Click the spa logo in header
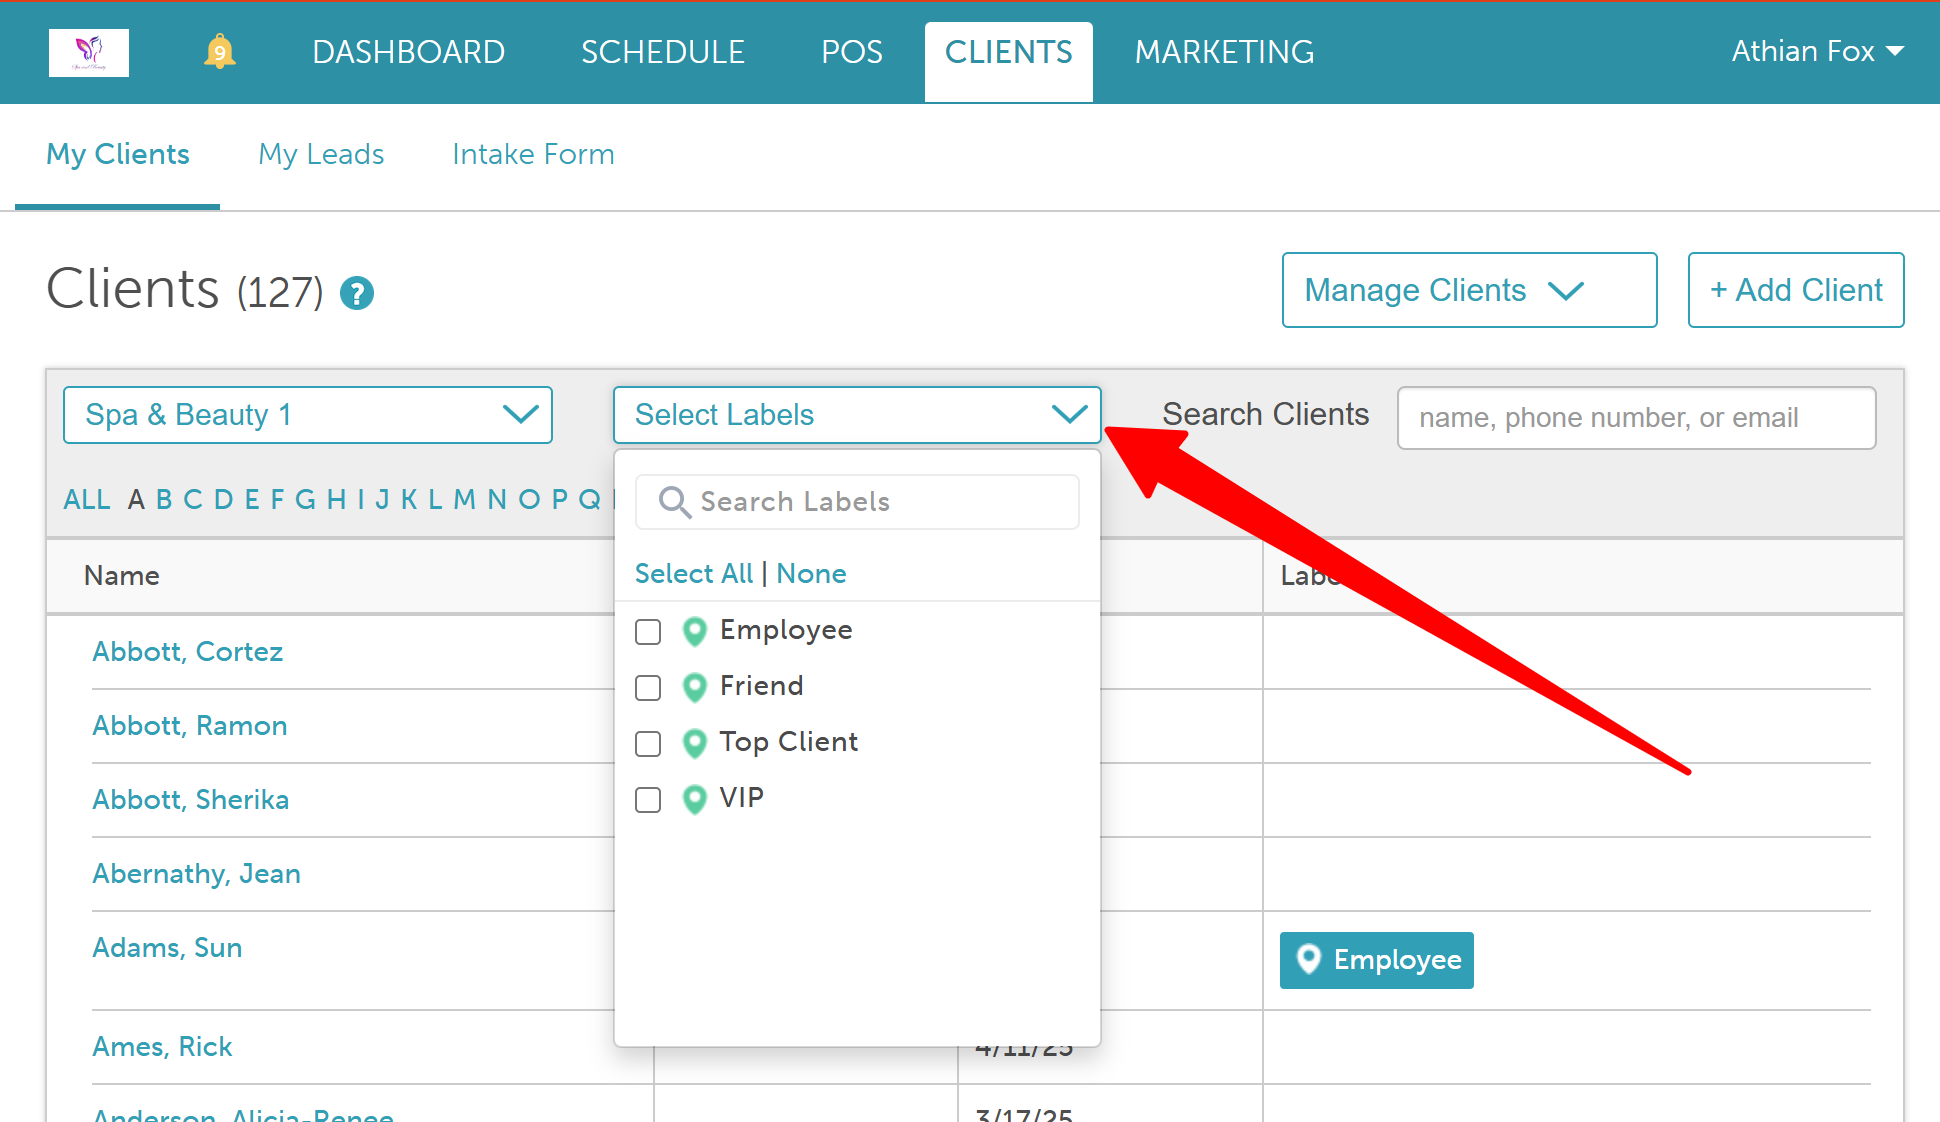 click(x=89, y=52)
